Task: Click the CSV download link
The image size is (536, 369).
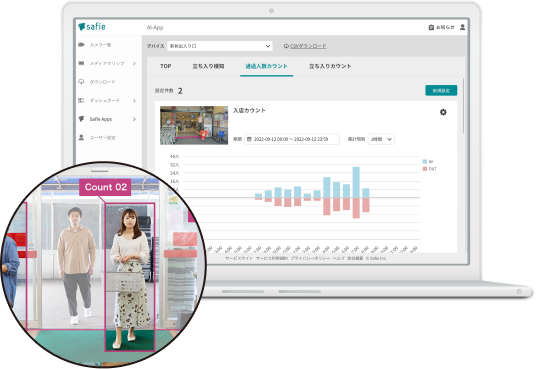Action: click(308, 46)
